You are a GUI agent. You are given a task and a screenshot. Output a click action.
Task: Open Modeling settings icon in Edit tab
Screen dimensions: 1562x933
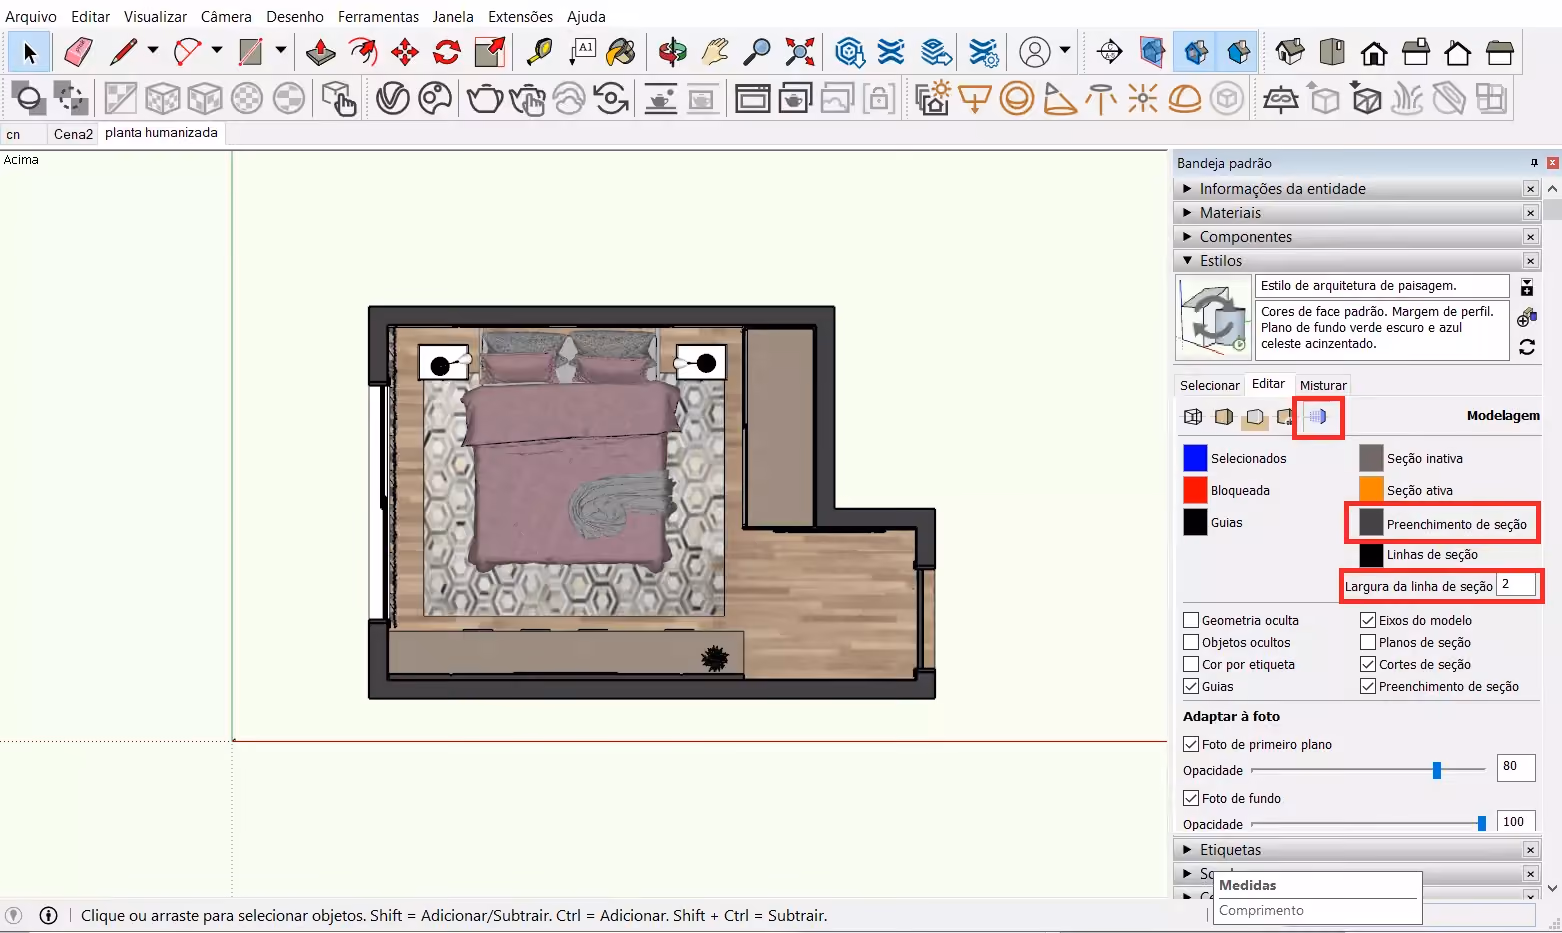coord(1318,417)
